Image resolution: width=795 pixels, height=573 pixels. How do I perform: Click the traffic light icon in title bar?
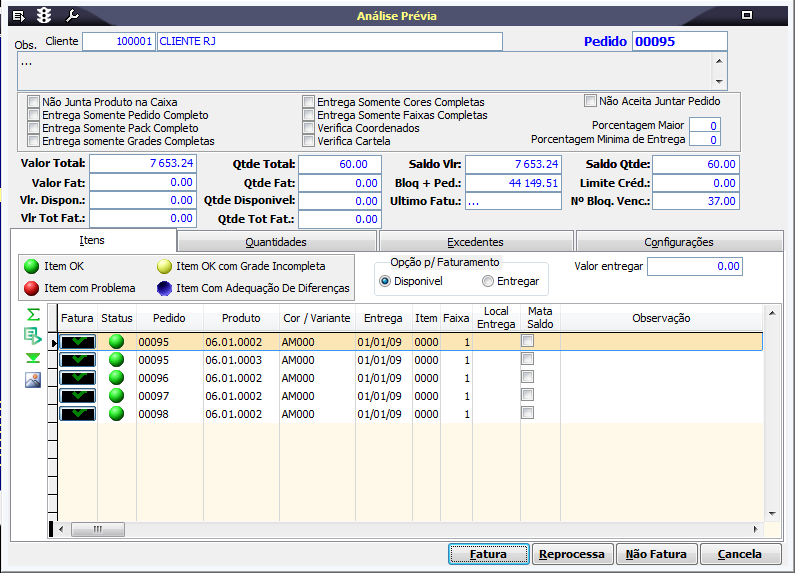(44, 16)
